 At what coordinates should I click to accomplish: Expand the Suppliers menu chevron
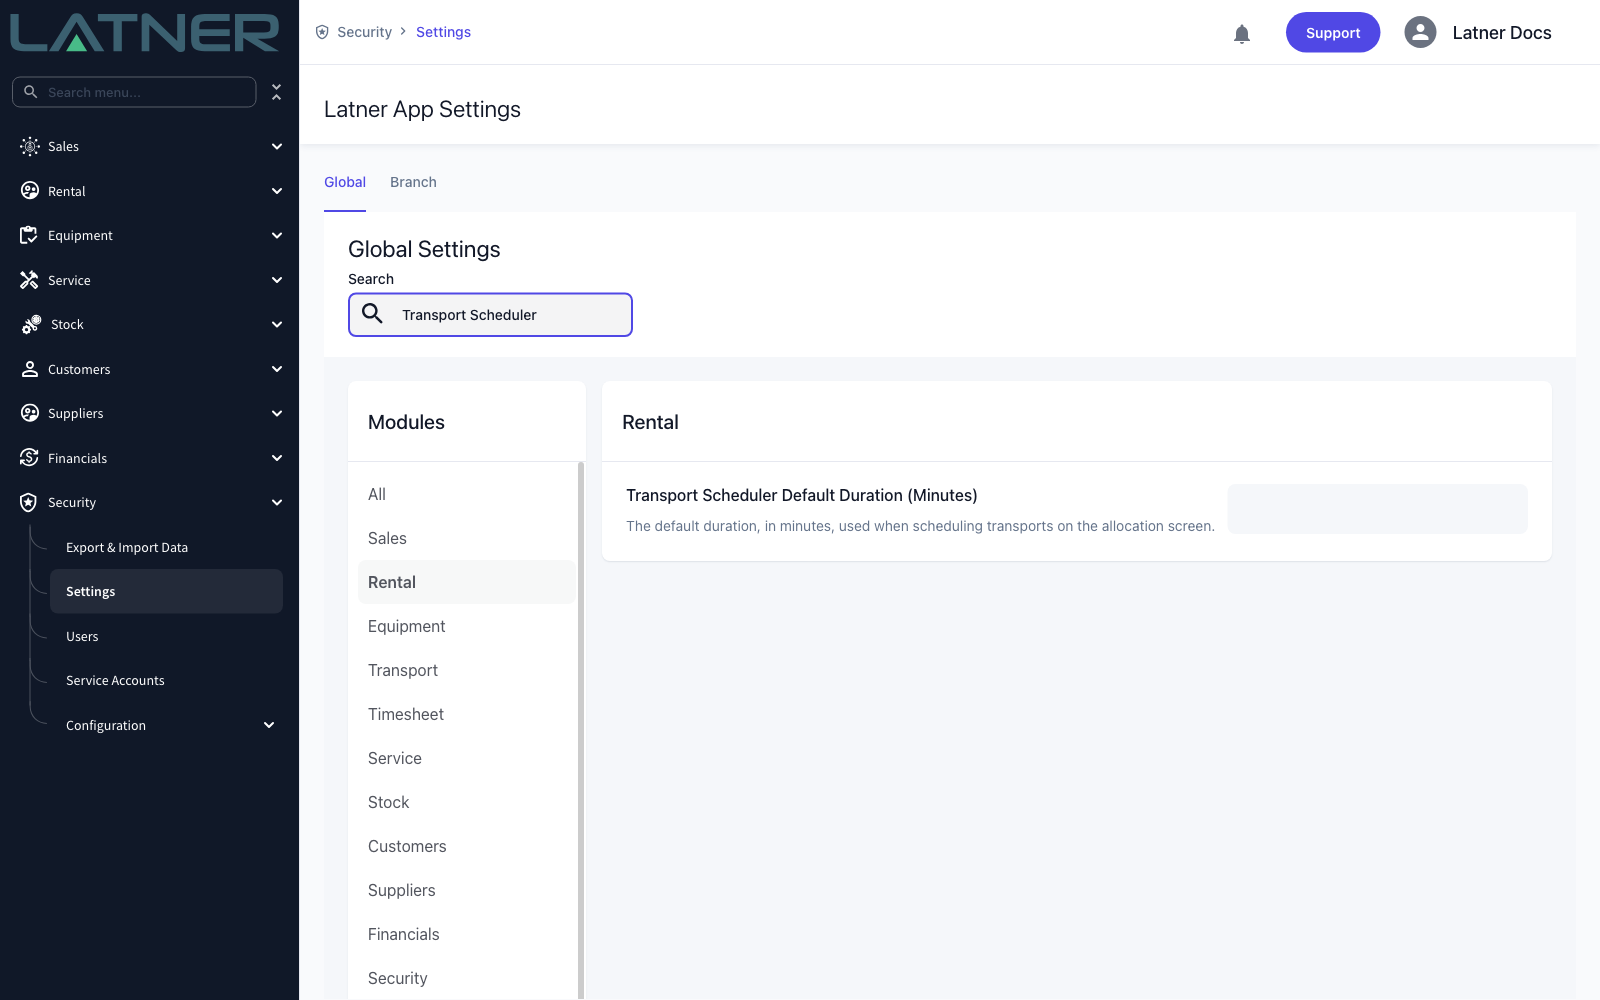point(277,413)
